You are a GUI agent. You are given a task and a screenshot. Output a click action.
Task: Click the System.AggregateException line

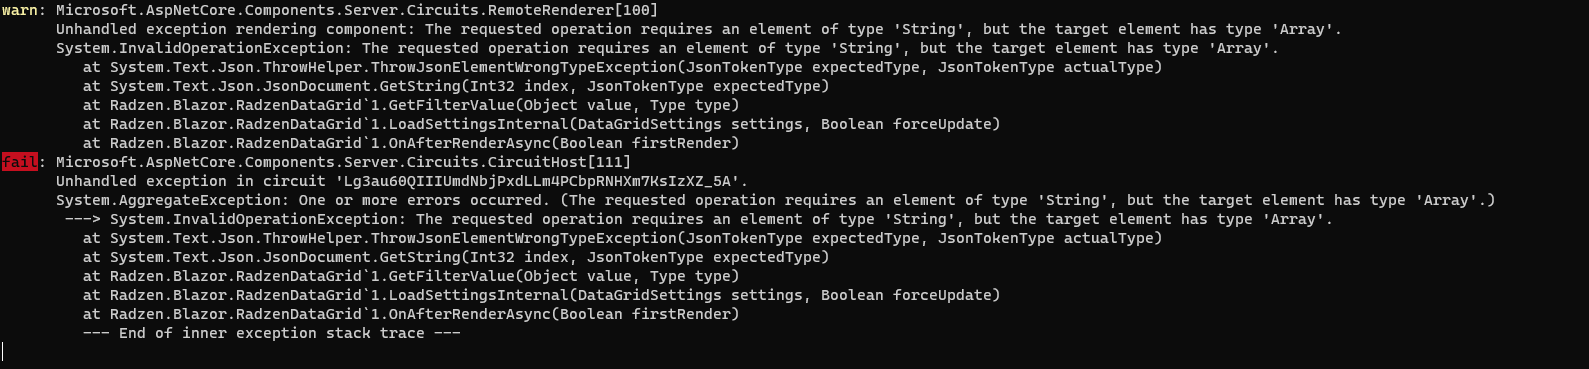tap(776, 200)
